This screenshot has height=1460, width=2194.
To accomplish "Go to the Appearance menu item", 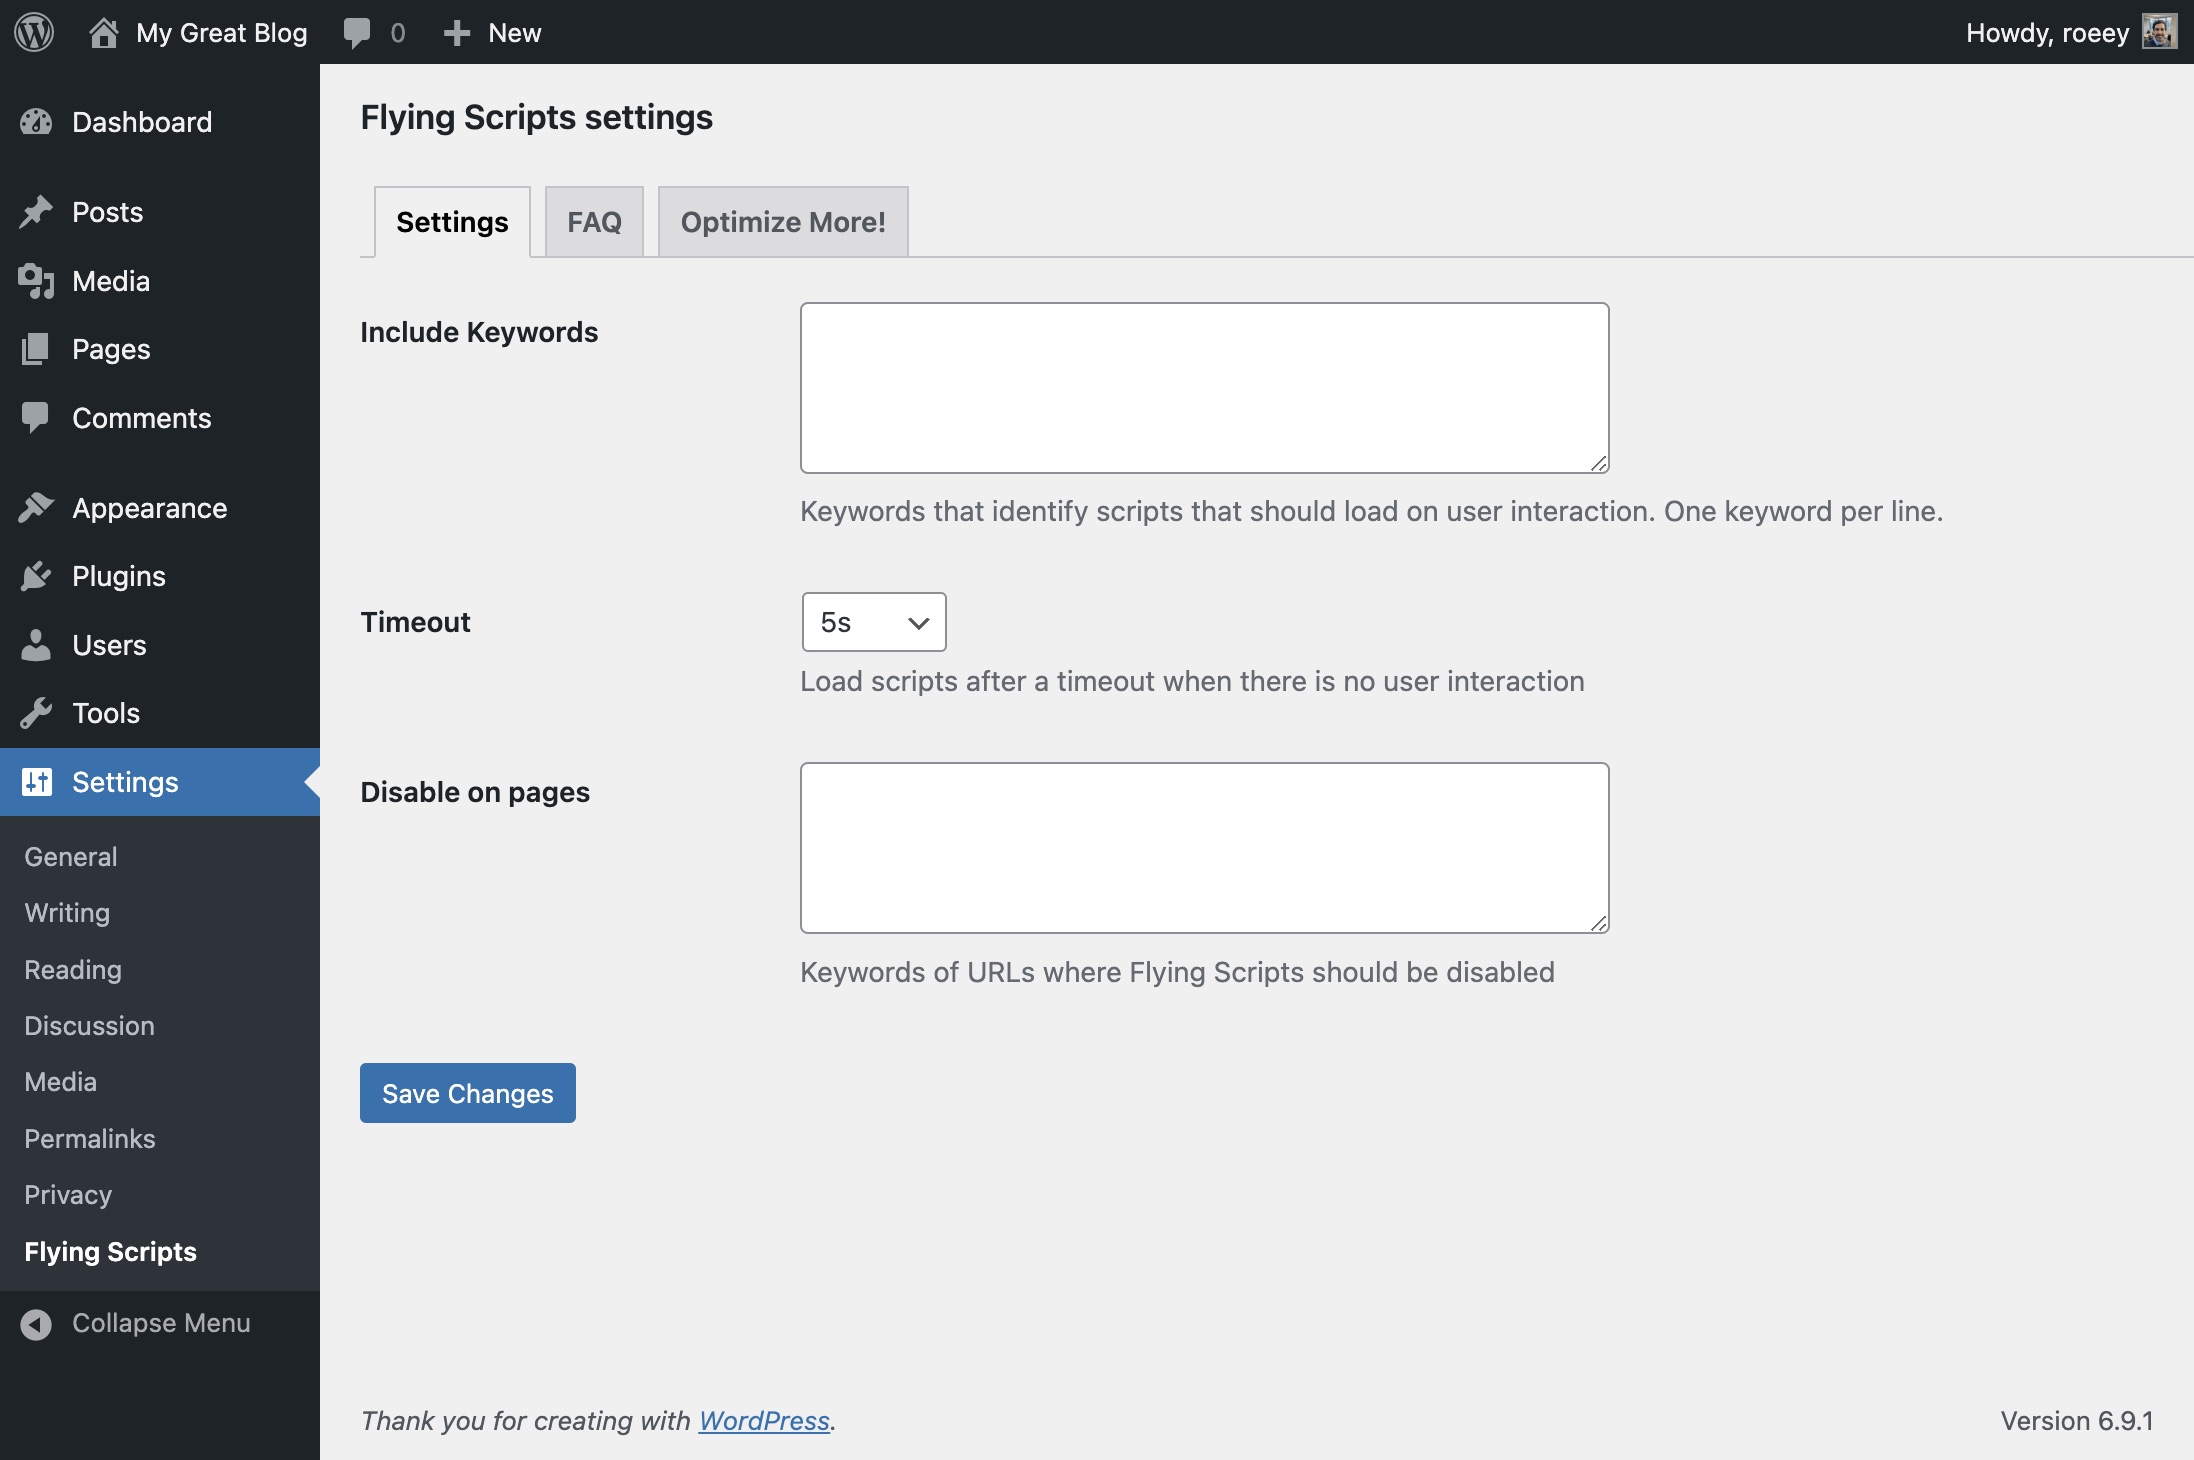I will pyautogui.click(x=150, y=508).
